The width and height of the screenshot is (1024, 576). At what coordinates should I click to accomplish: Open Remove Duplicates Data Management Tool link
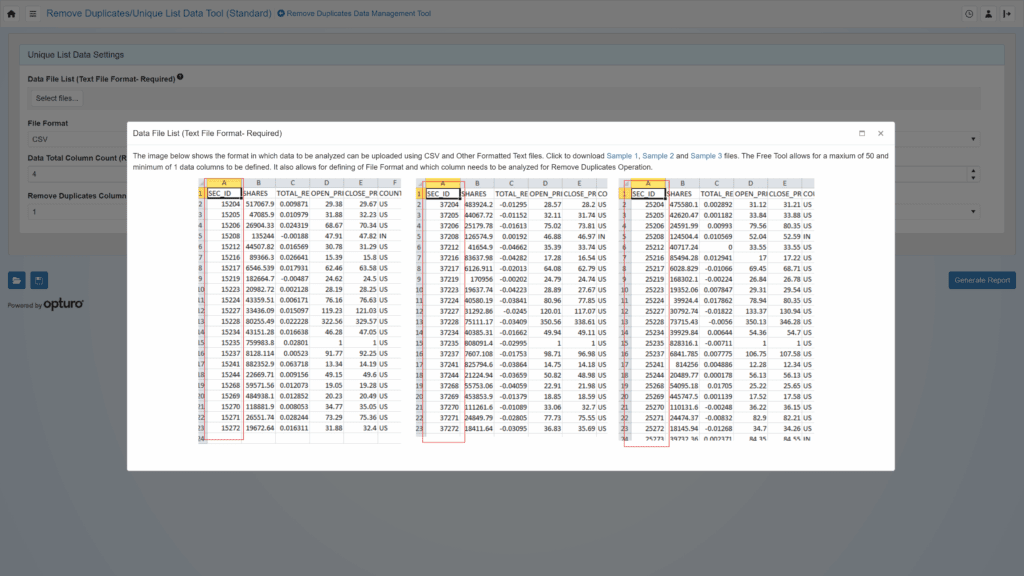pos(354,14)
